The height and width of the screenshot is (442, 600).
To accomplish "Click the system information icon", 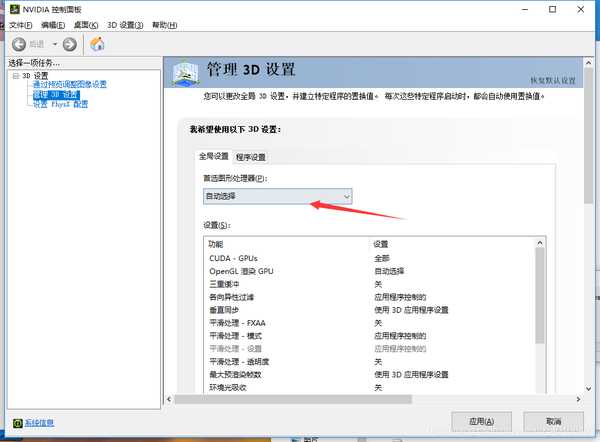I will tap(18, 423).
